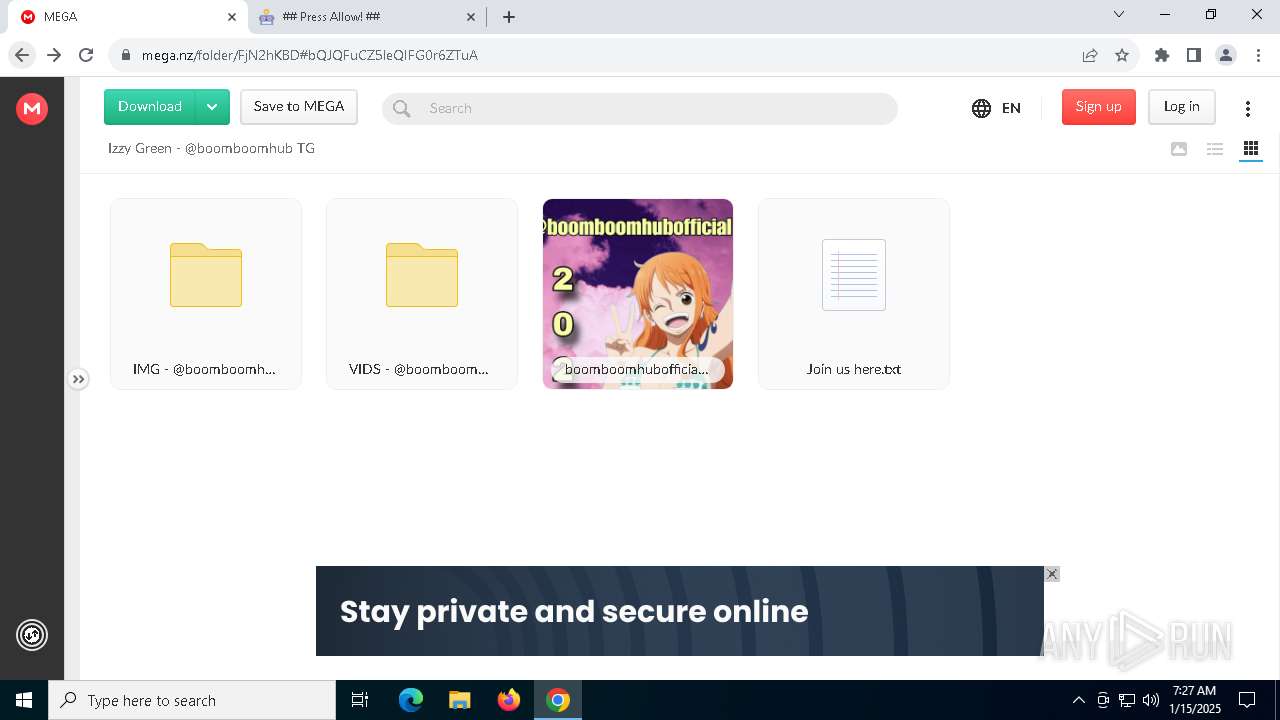Click the Log in button

tap(1182, 107)
